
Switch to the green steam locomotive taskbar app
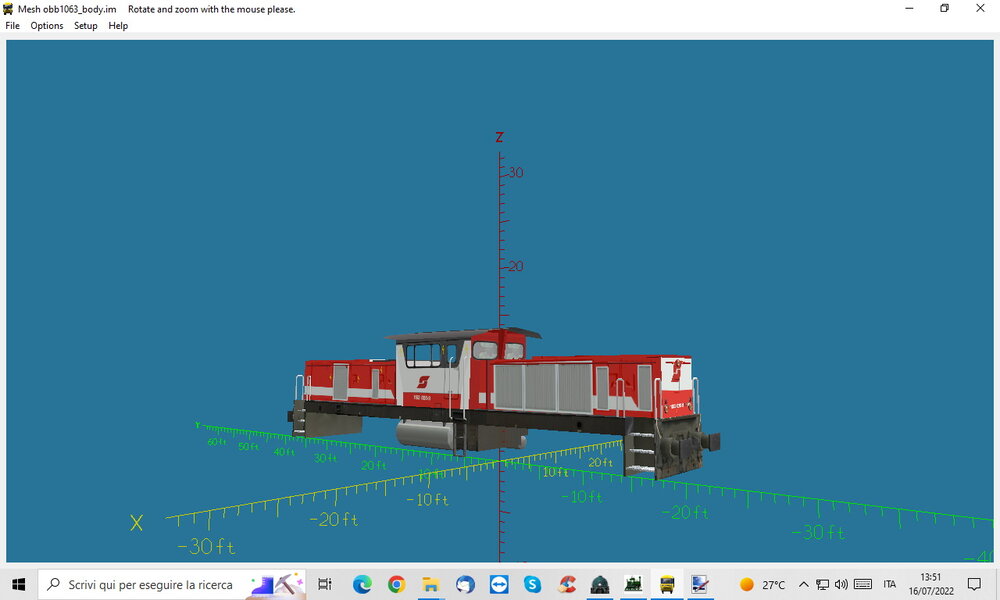pyautogui.click(x=633, y=584)
